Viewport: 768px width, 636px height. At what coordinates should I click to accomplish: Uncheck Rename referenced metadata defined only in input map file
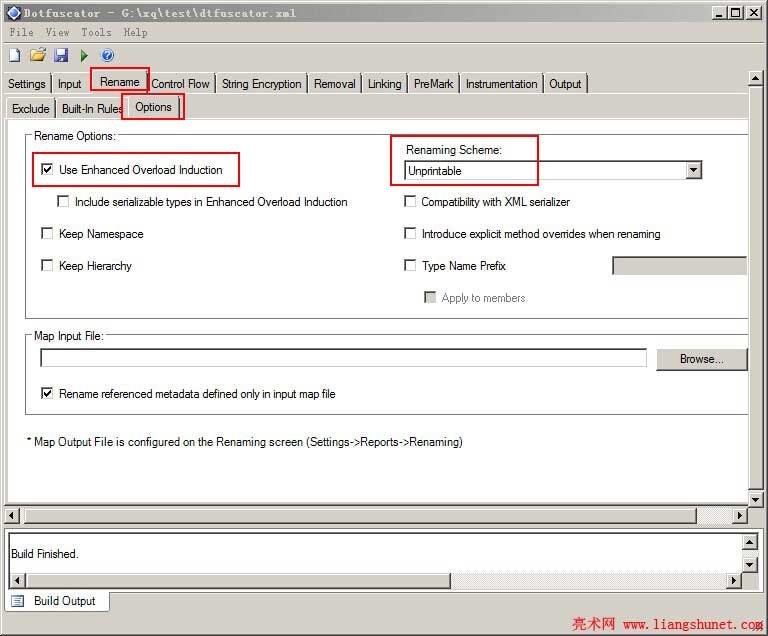(x=47, y=393)
